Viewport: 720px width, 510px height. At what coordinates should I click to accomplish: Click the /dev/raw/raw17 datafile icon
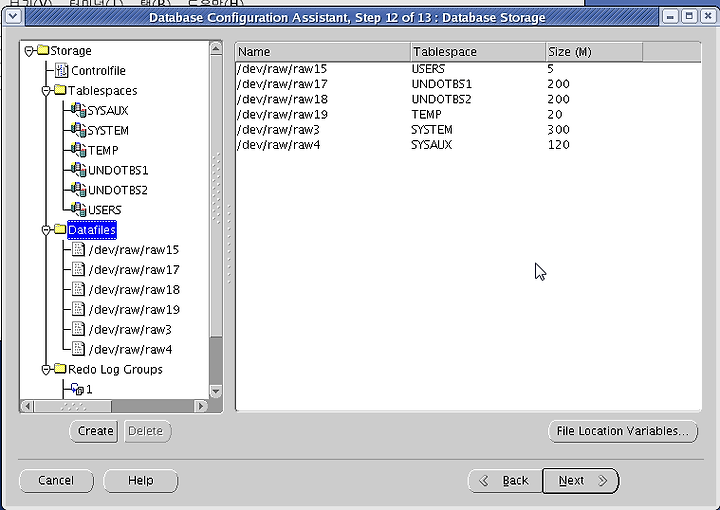[x=79, y=269]
